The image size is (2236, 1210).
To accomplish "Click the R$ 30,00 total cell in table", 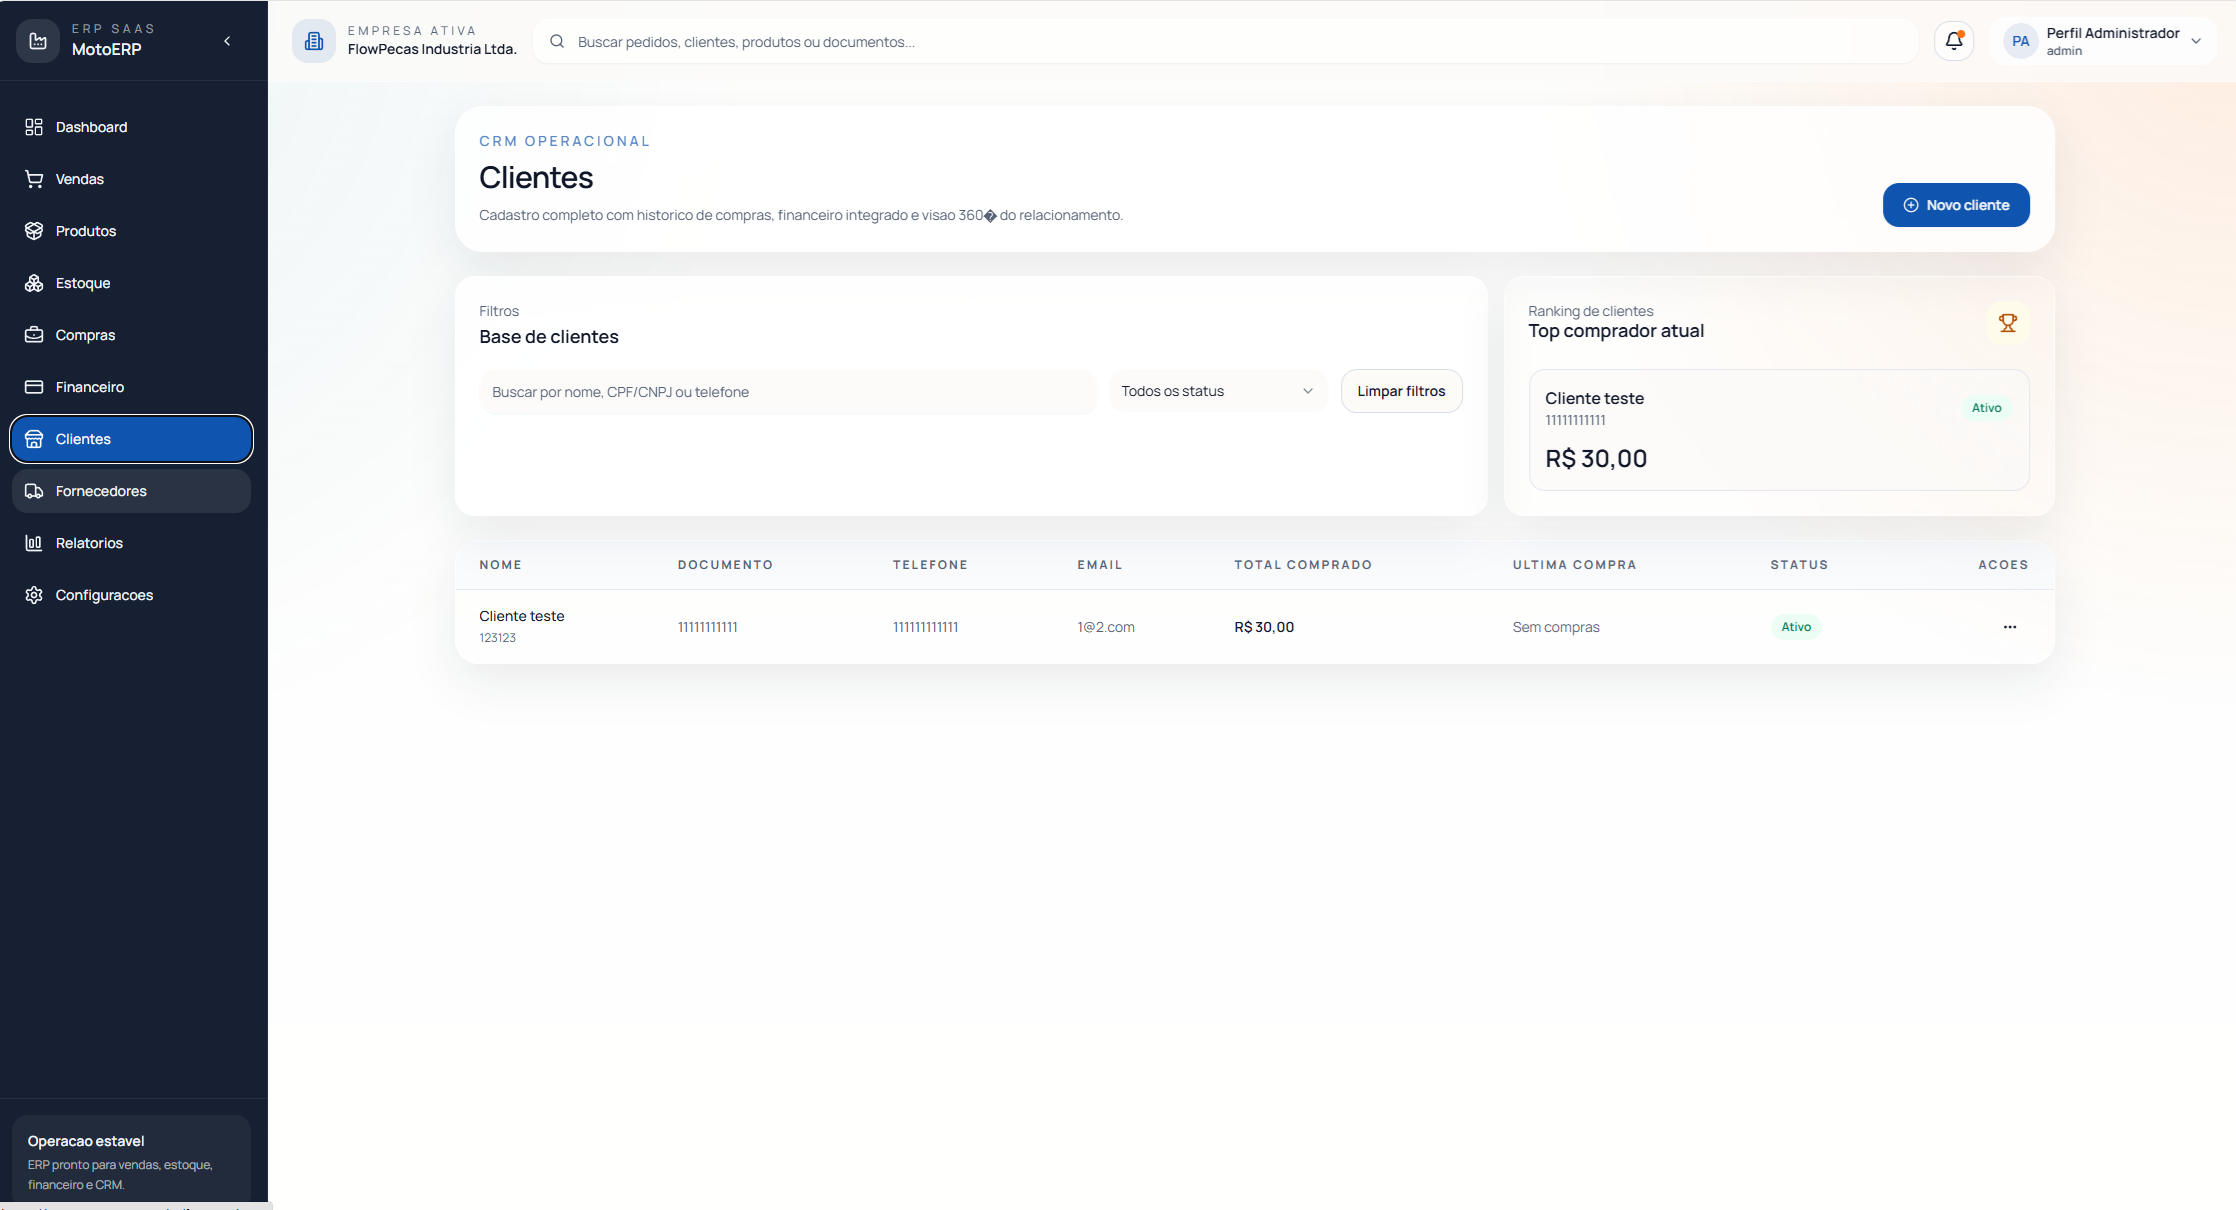I will tap(1263, 627).
